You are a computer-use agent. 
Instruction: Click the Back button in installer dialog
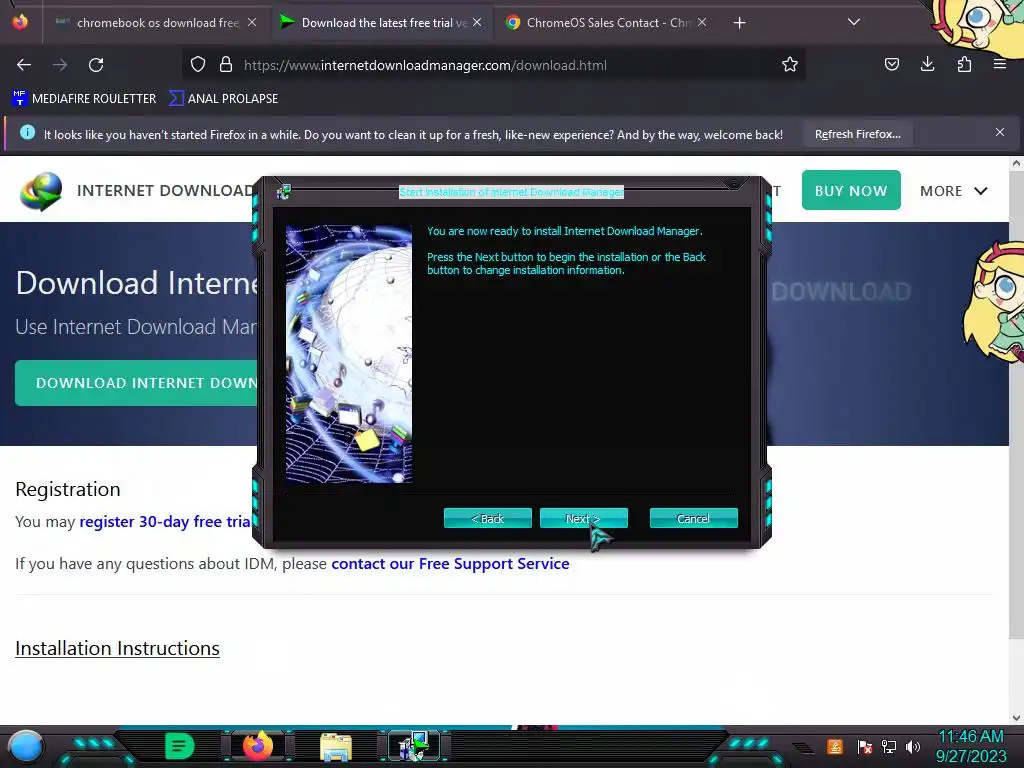(487, 519)
